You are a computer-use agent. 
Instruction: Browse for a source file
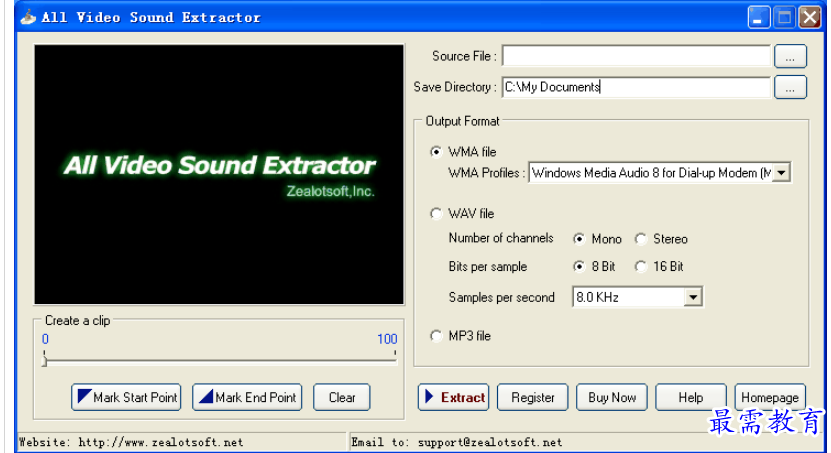pos(790,56)
